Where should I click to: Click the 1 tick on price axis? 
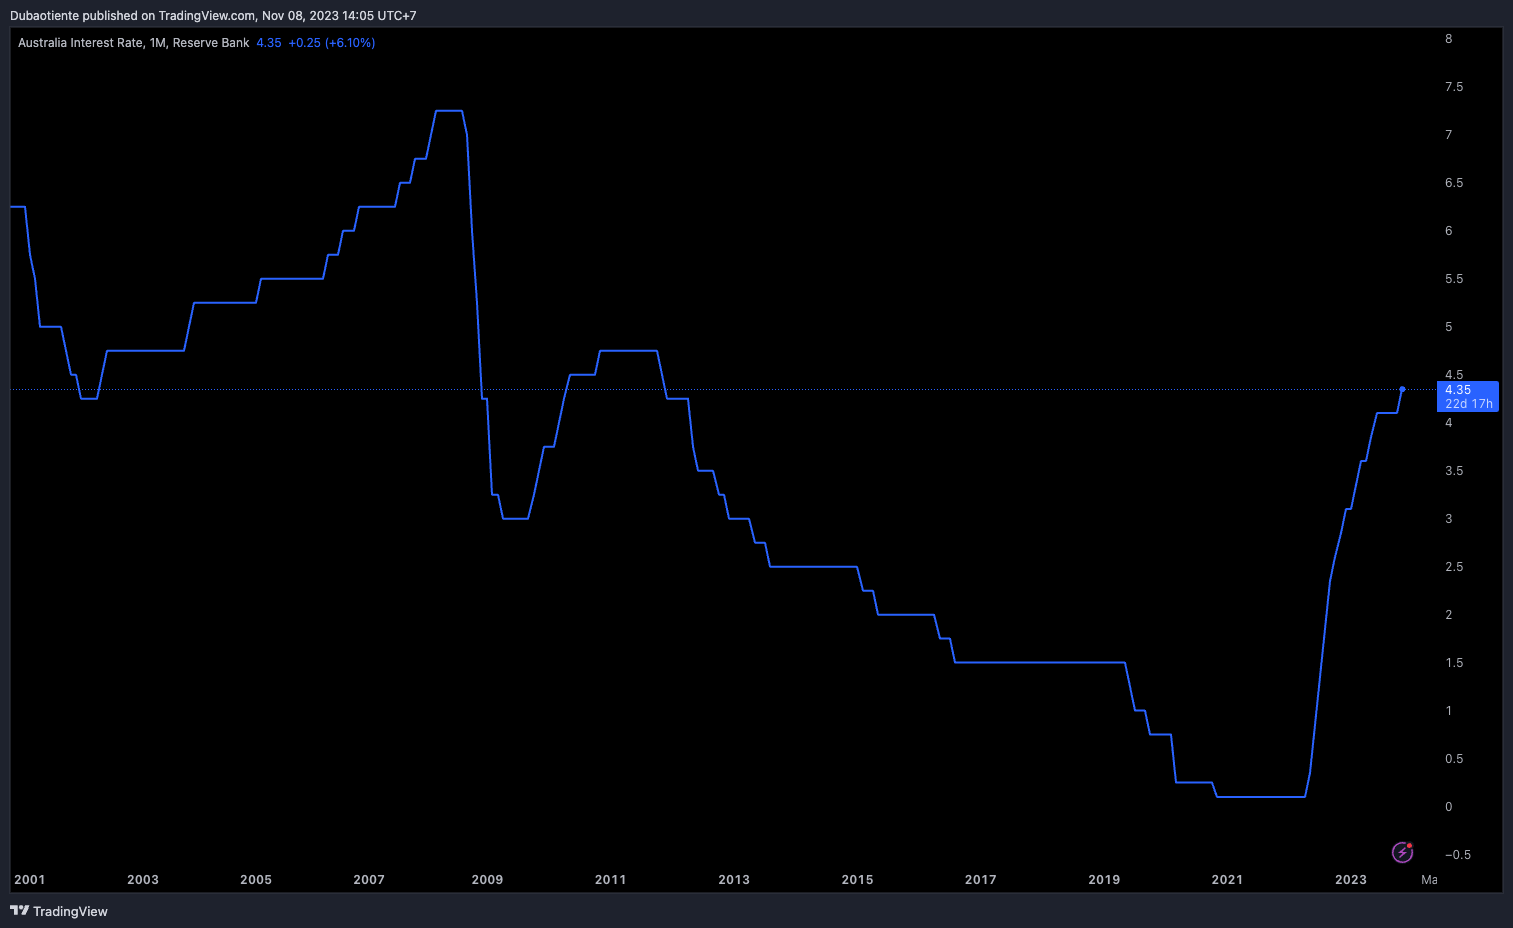coord(1449,711)
